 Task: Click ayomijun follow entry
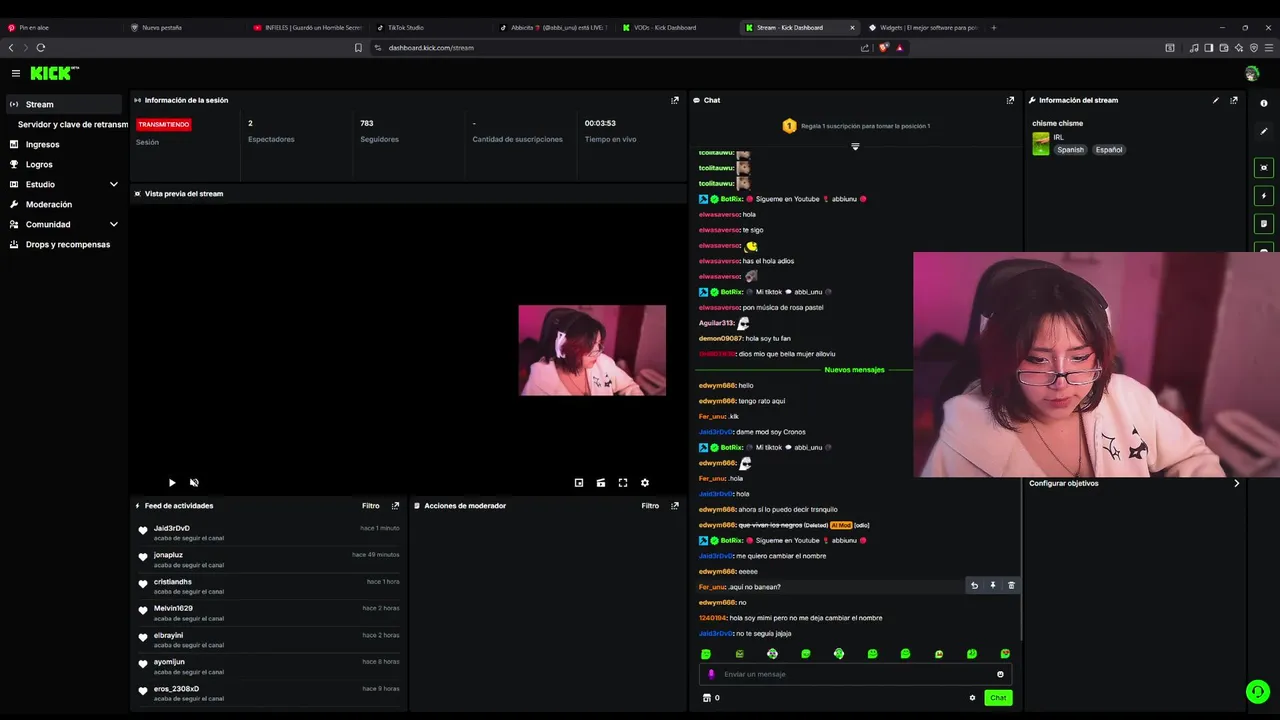pyautogui.click(x=269, y=667)
